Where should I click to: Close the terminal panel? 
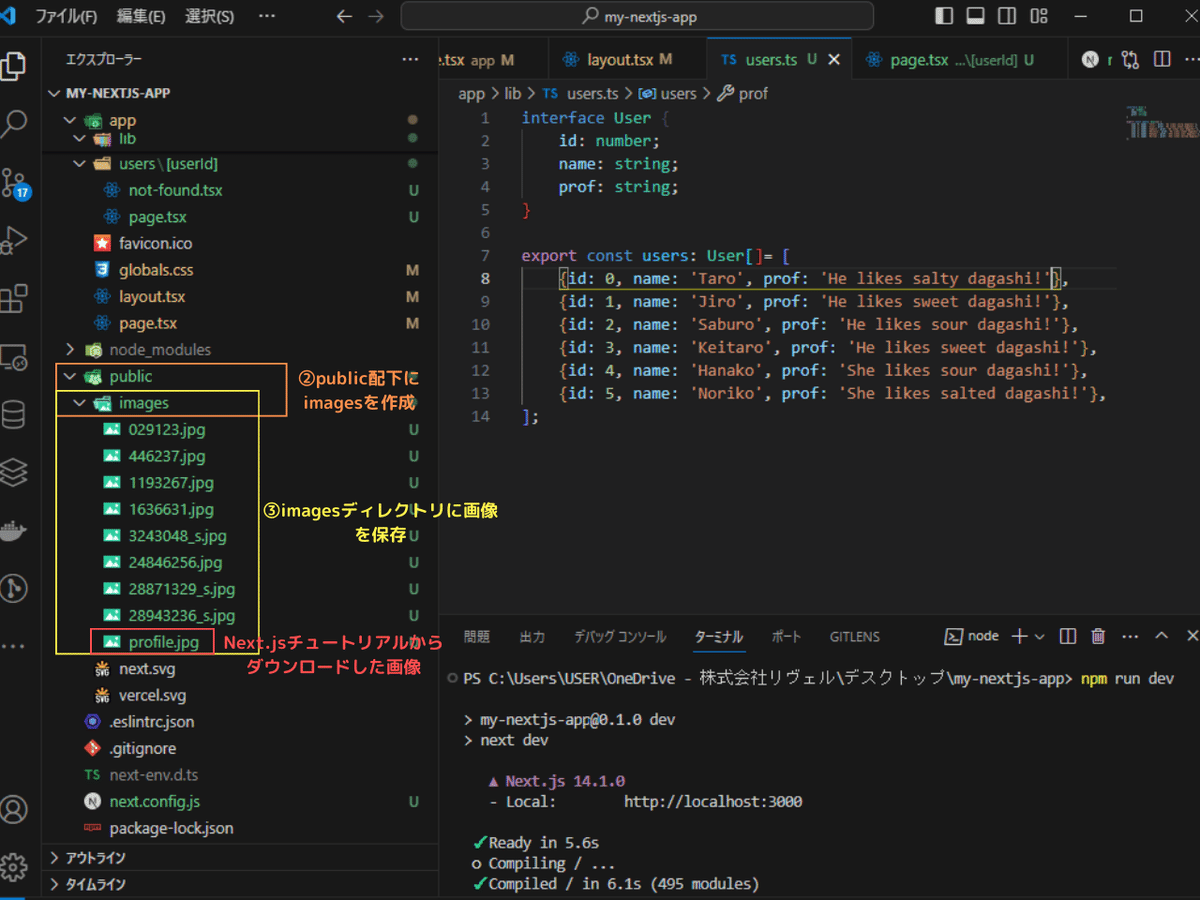click(x=1192, y=636)
